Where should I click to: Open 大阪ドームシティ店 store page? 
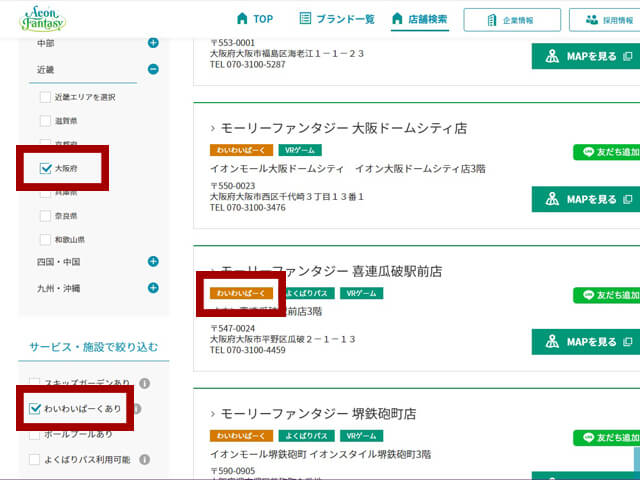click(344, 129)
